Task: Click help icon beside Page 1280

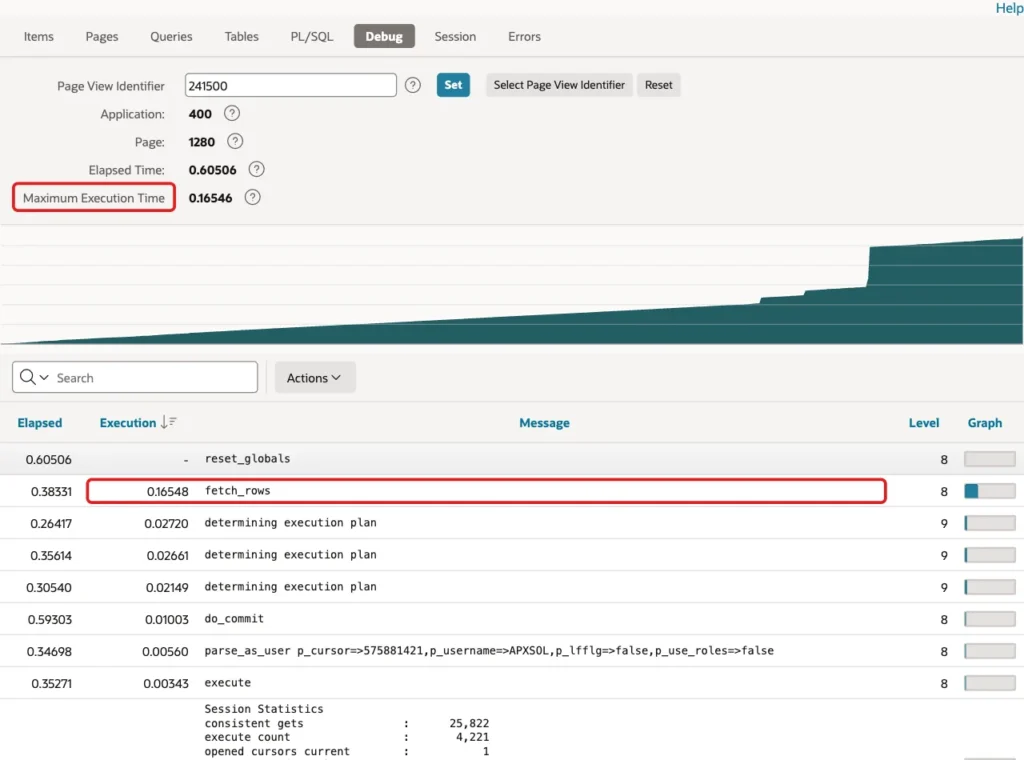Action: click(235, 142)
